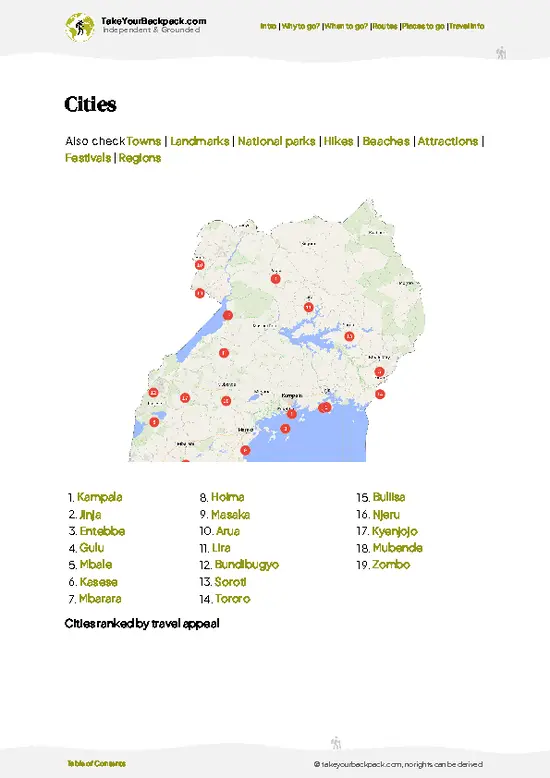Select map marker 3 for Entebbe
The image size is (550, 778).
tap(285, 428)
